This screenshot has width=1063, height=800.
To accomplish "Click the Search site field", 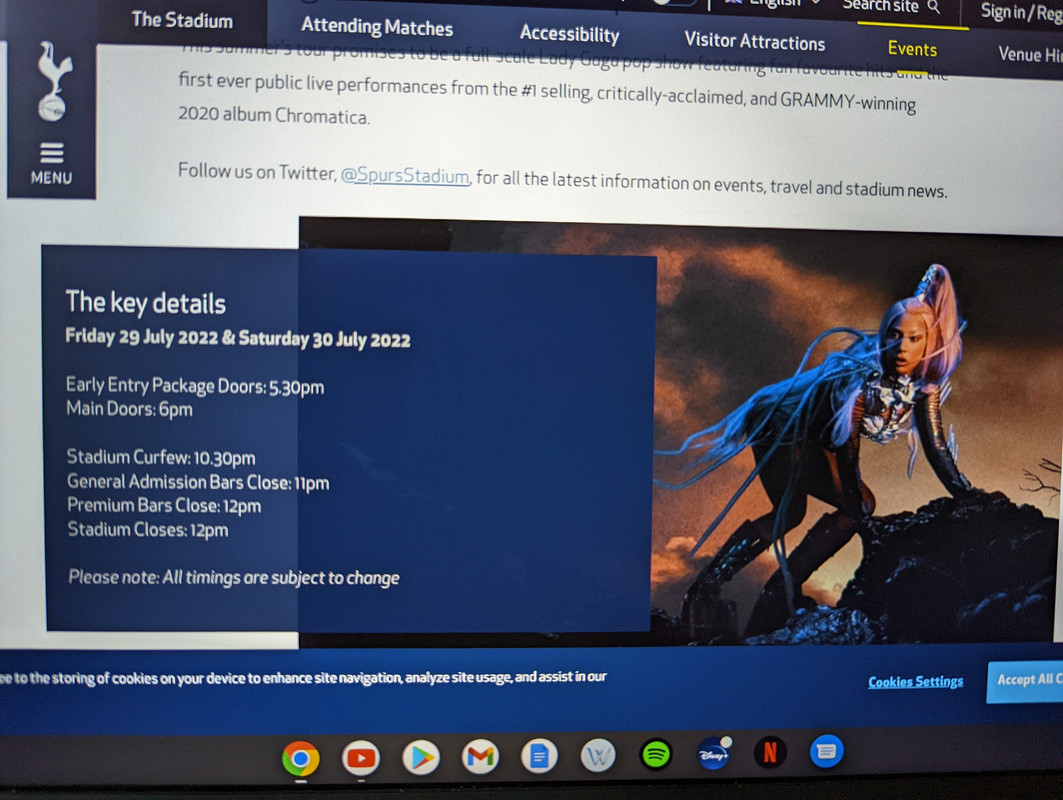I will [x=889, y=7].
